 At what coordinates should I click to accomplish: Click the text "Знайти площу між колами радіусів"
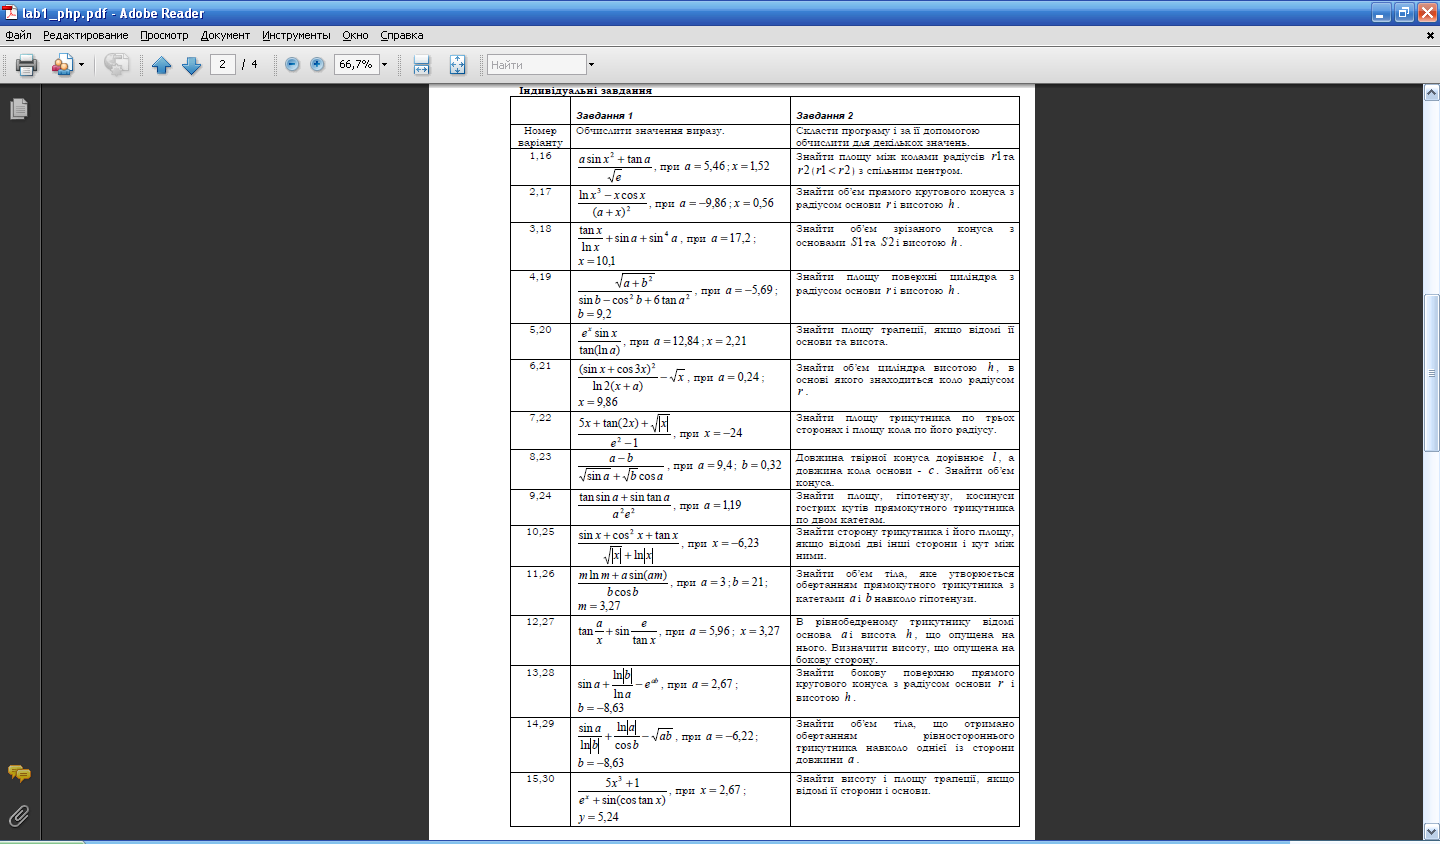click(x=890, y=156)
